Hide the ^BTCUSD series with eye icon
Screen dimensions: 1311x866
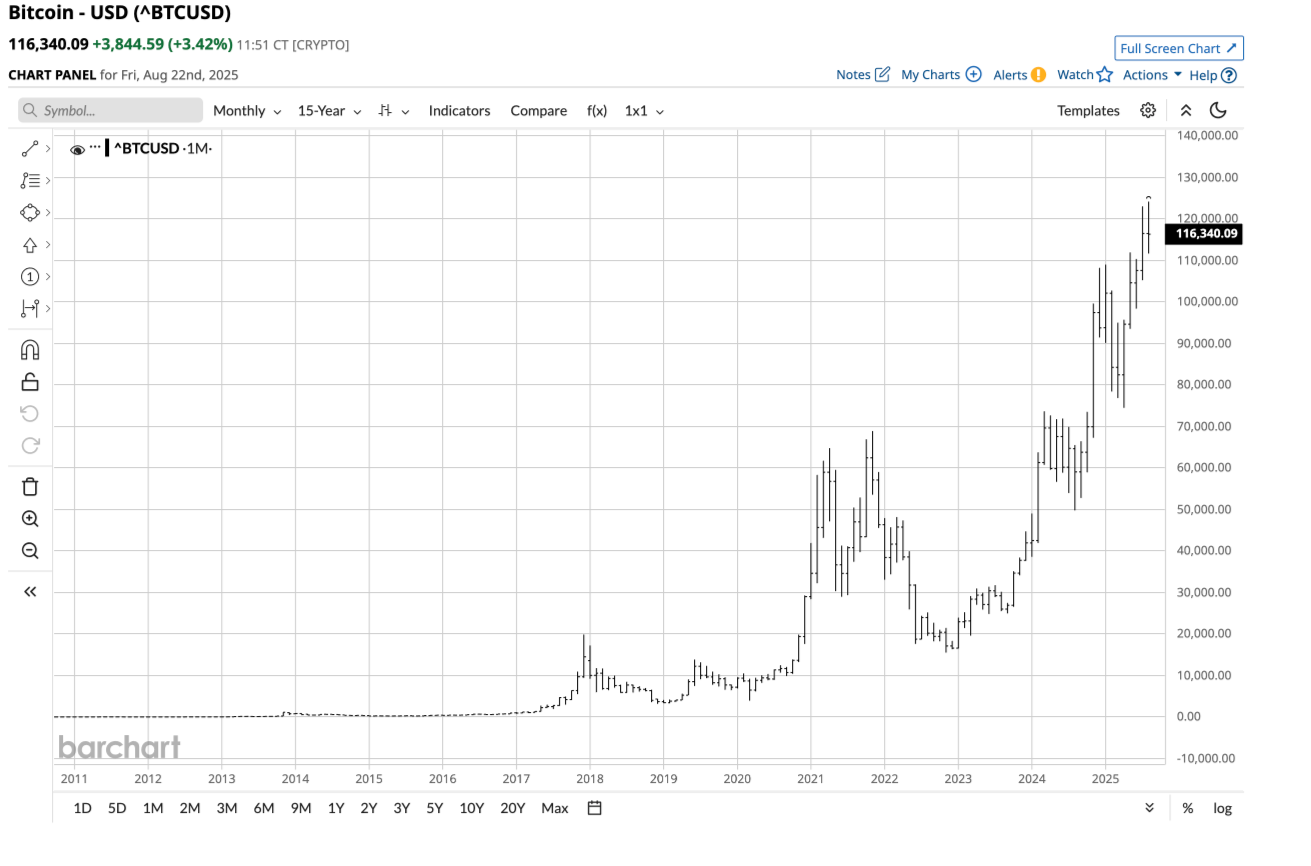(x=77, y=149)
